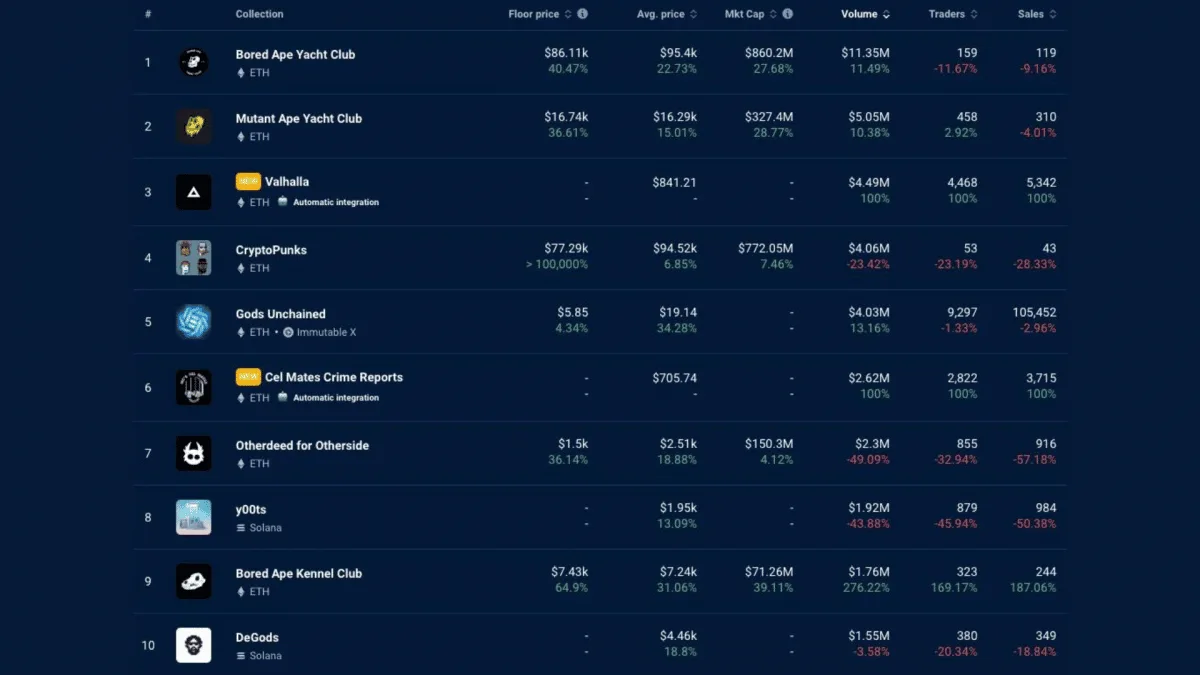Click the Cel Mates Crime Reports logo

(x=194, y=387)
